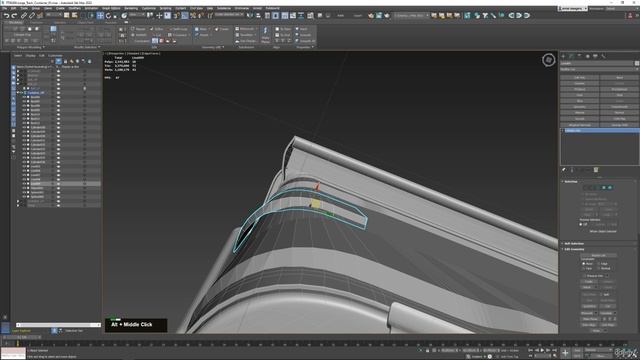640x360 pixels.
Task: Open the Named Selection Sets dropdown
Action: 229,15
